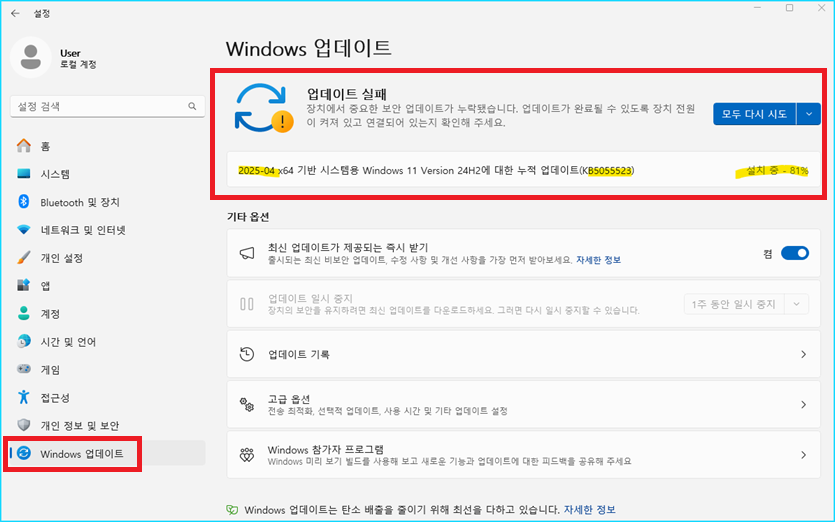
Task: Open the 앱 icon in sidebar
Action: click(24, 286)
